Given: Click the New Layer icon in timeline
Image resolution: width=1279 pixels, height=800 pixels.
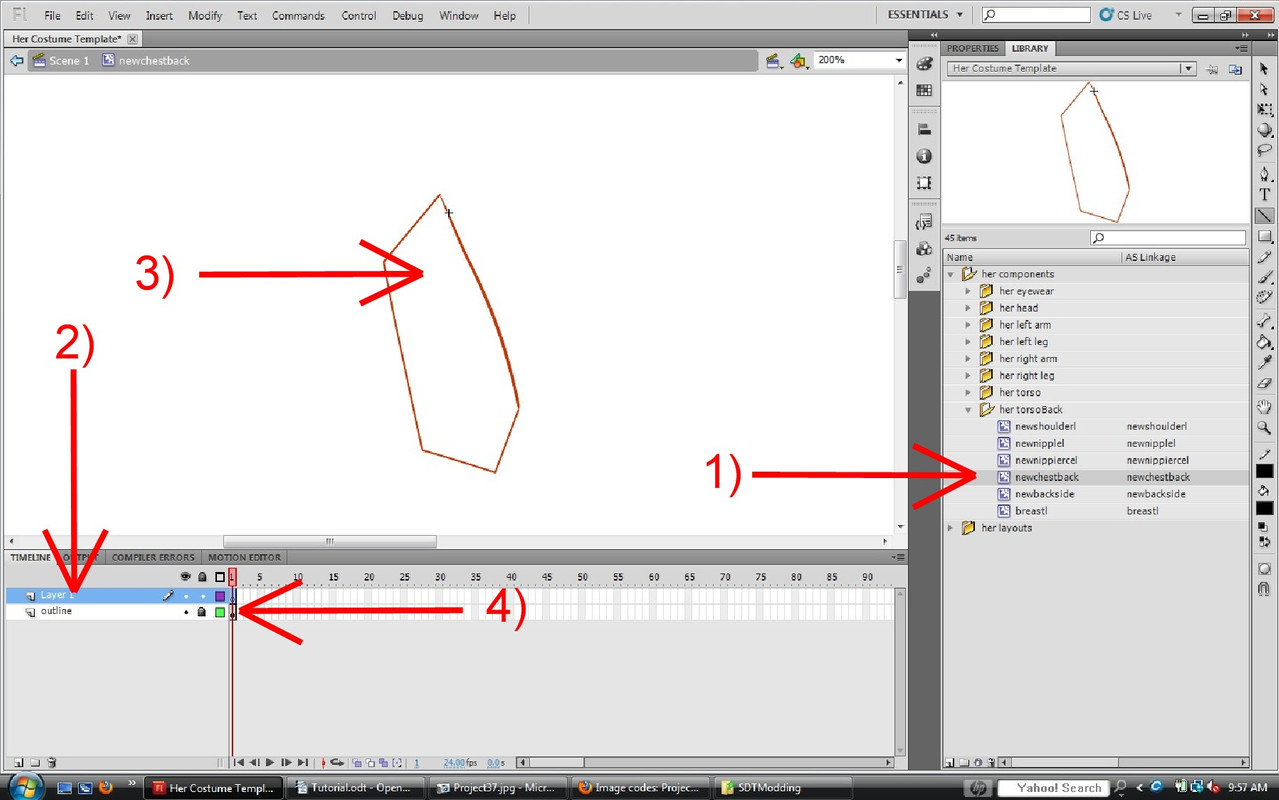Looking at the screenshot, I should 17,763.
